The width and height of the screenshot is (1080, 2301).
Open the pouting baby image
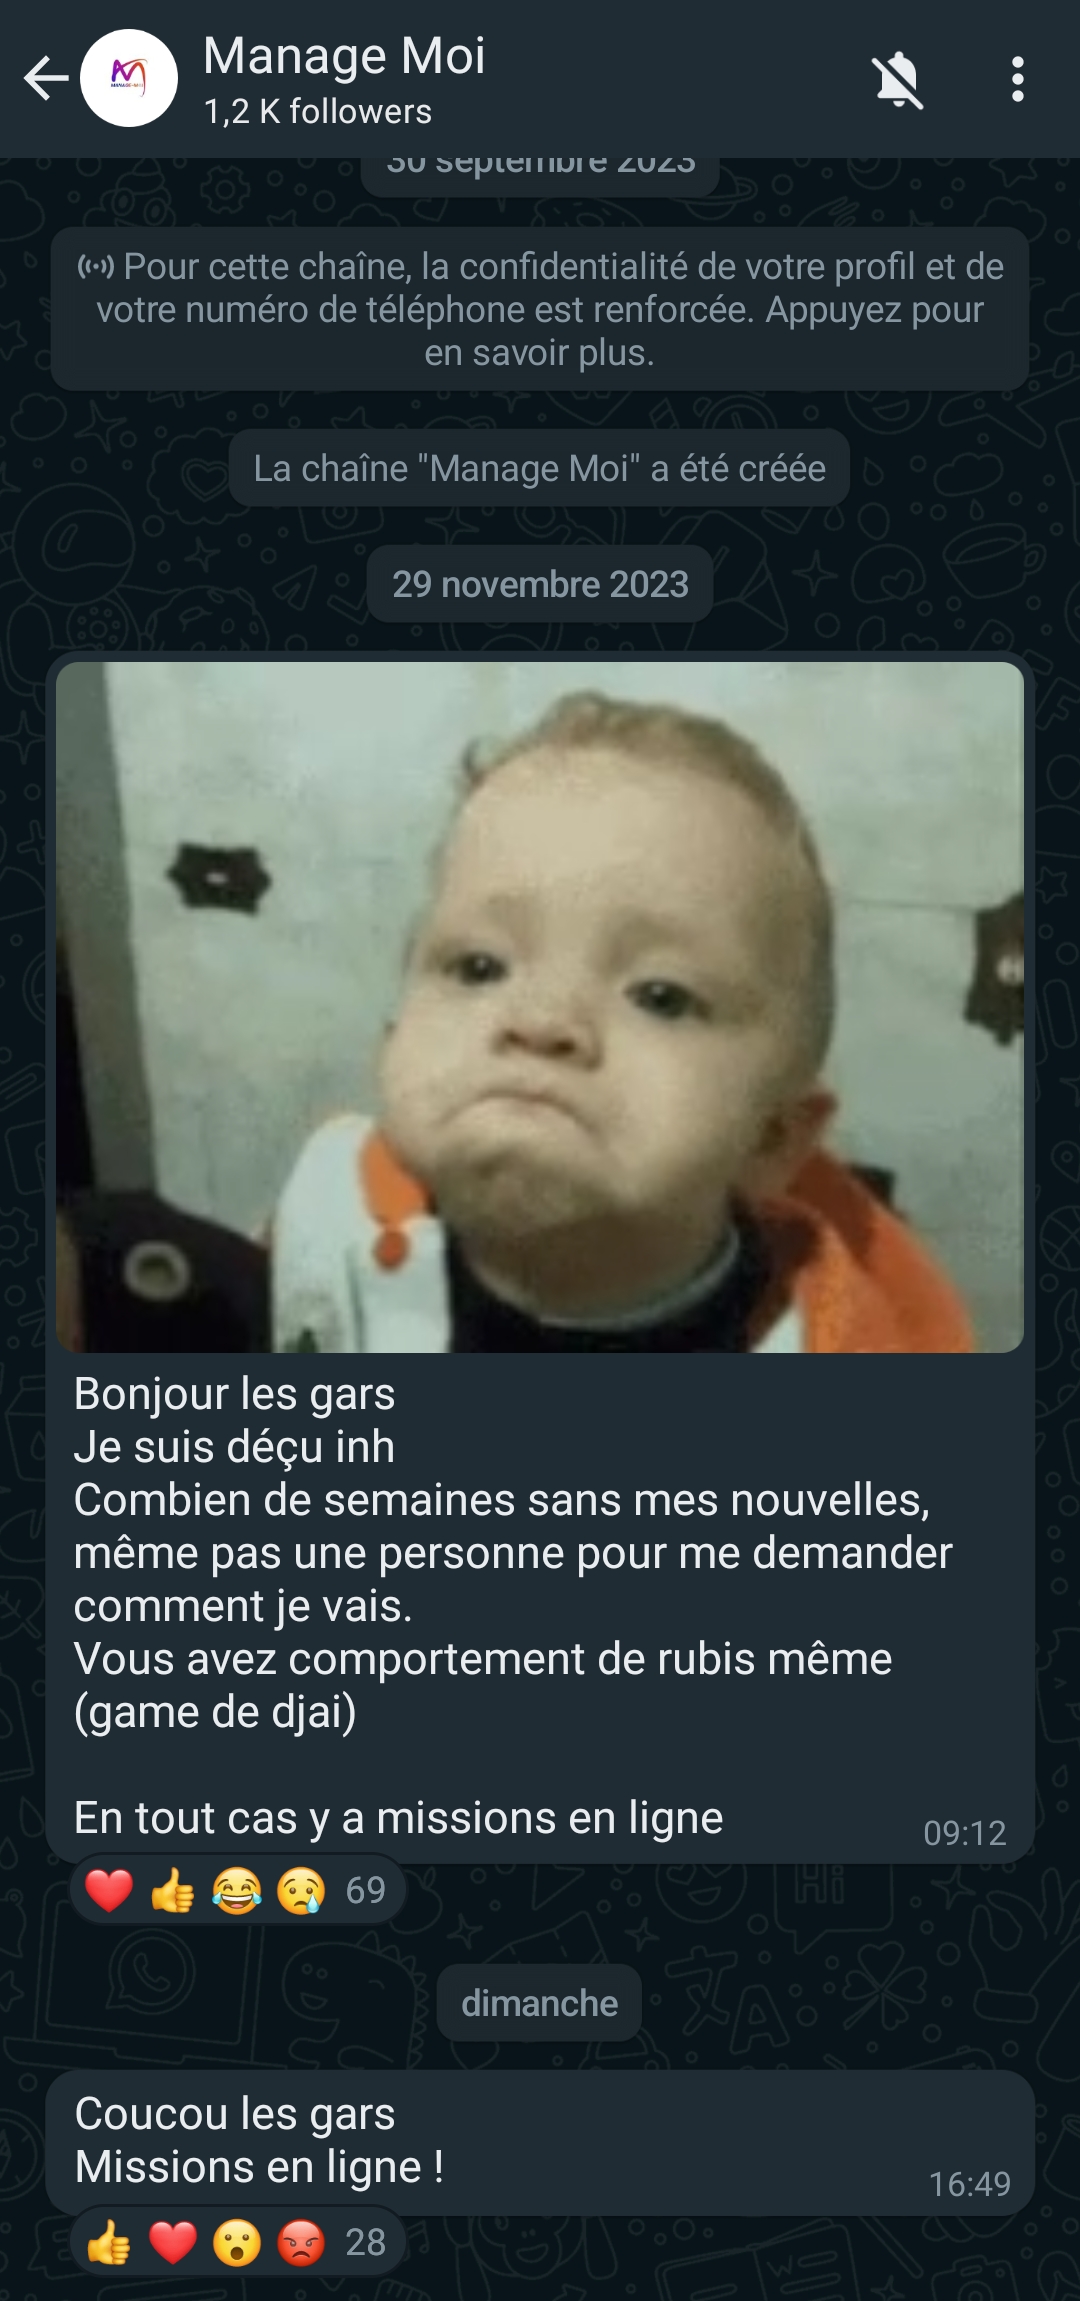click(x=540, y=1007)
